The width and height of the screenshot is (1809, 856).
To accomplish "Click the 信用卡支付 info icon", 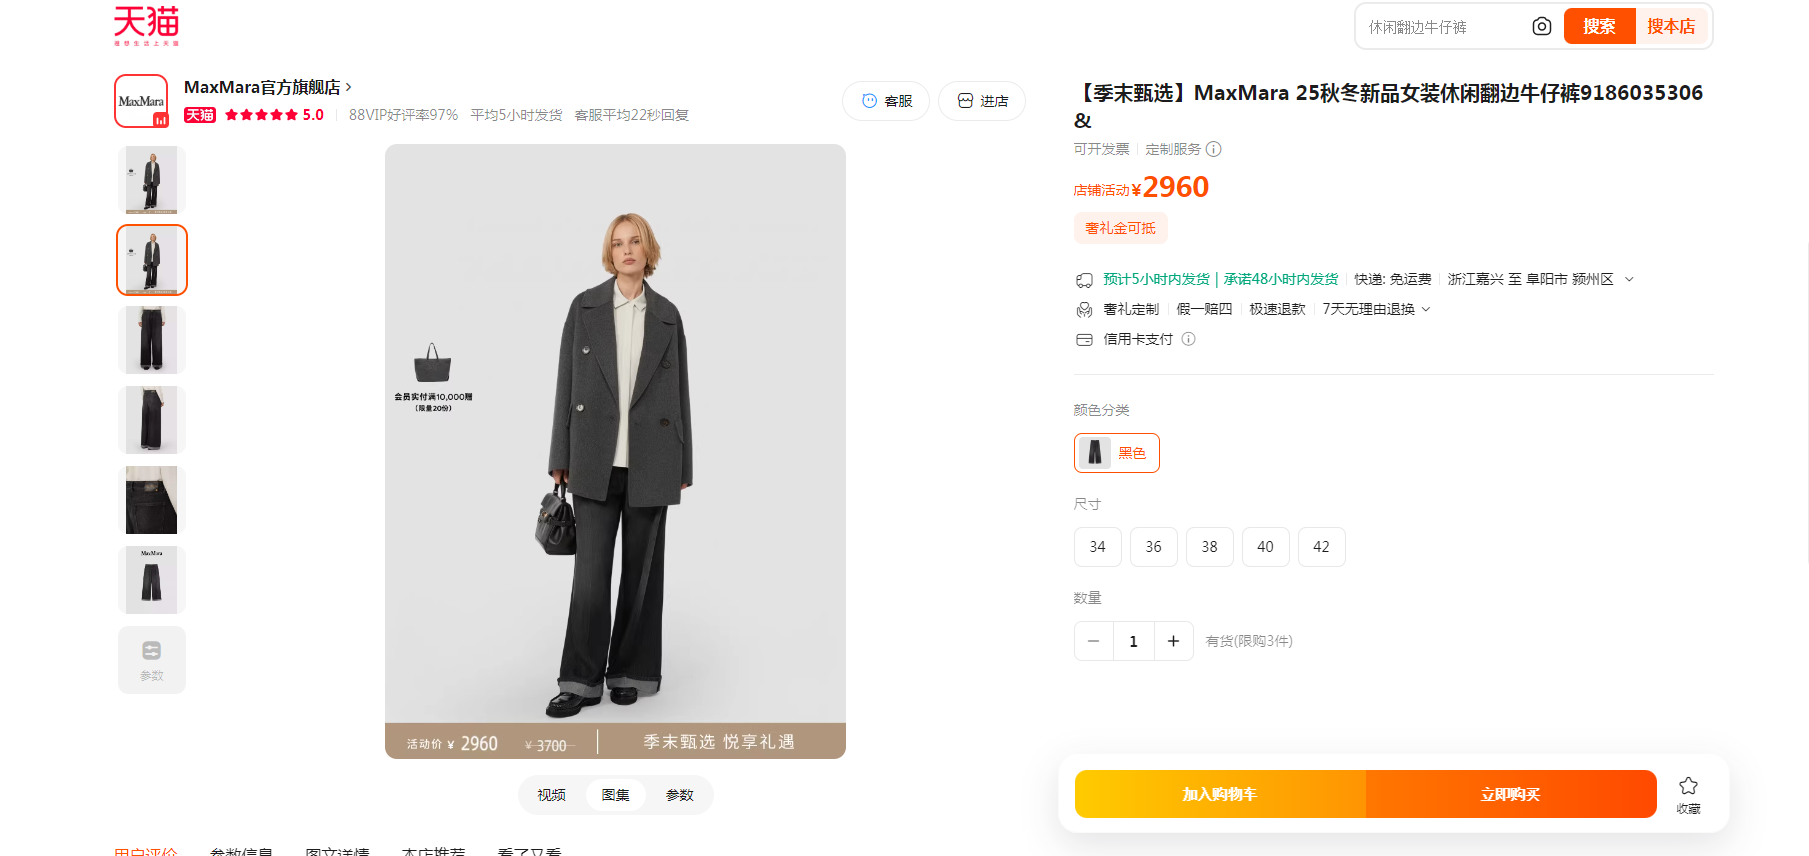I will click(1188, 339).
